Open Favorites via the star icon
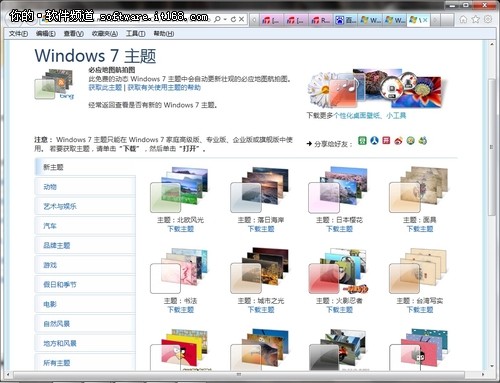500x383 pixels. click(x=475, y=19)
